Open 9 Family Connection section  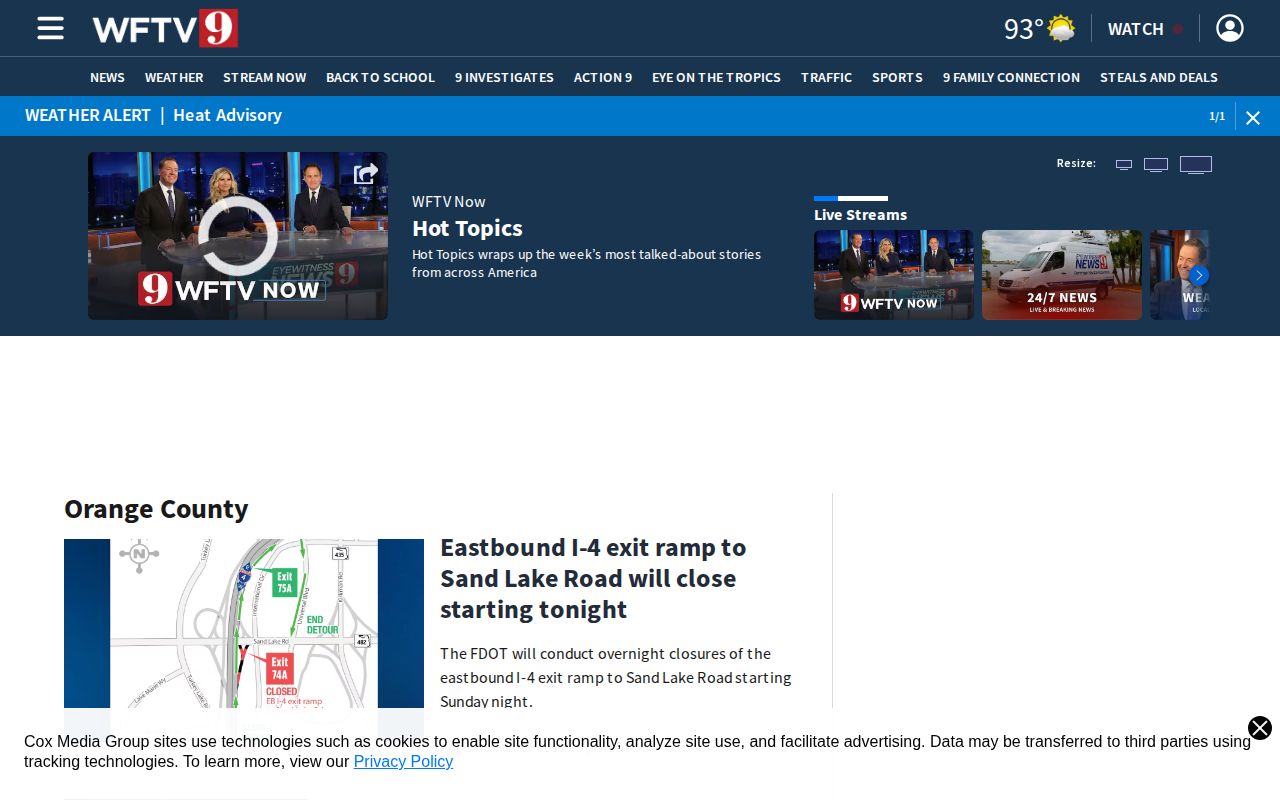click(x=1011, y=77)
